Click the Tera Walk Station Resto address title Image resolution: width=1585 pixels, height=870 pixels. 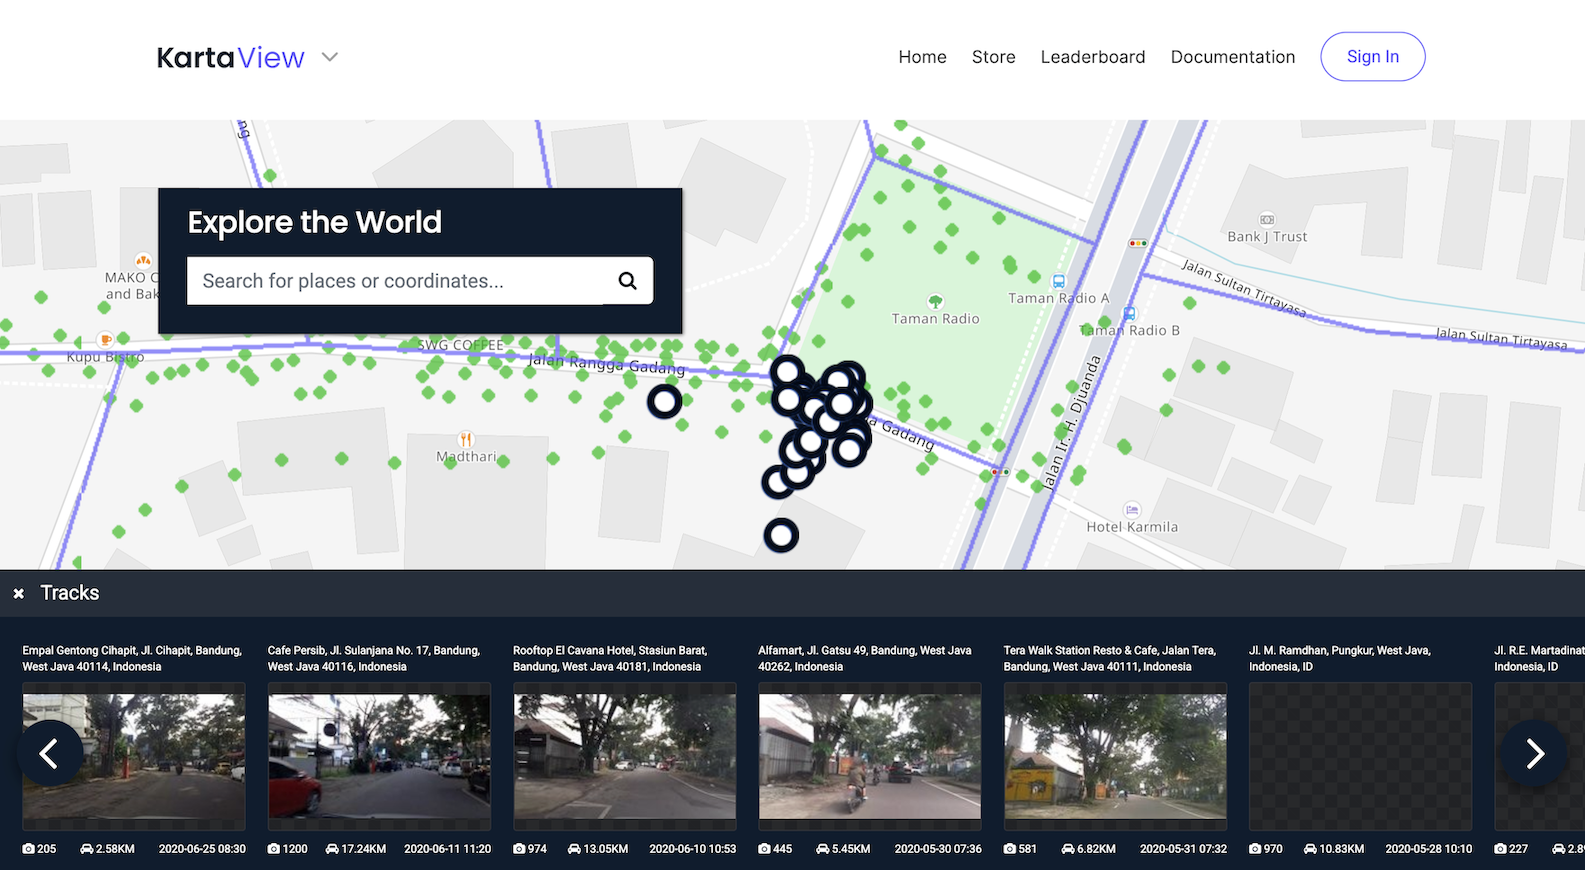pyautogui.click(x=1110, y=658)
